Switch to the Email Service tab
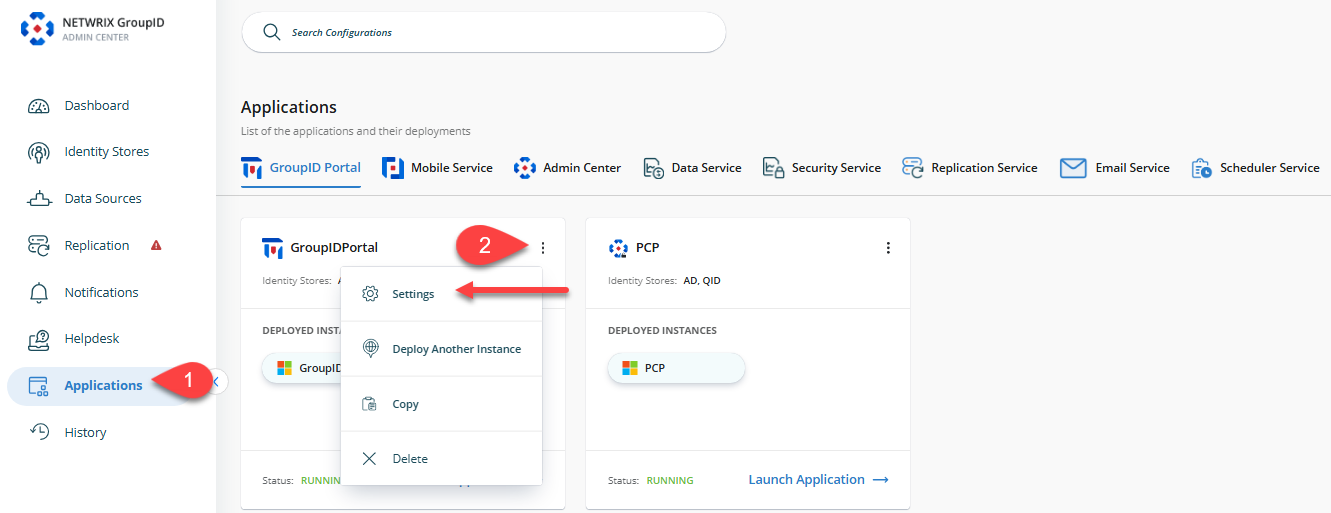Viewport: 1331px width, 513px height. pyautogui.click(x=1115, y=168)
